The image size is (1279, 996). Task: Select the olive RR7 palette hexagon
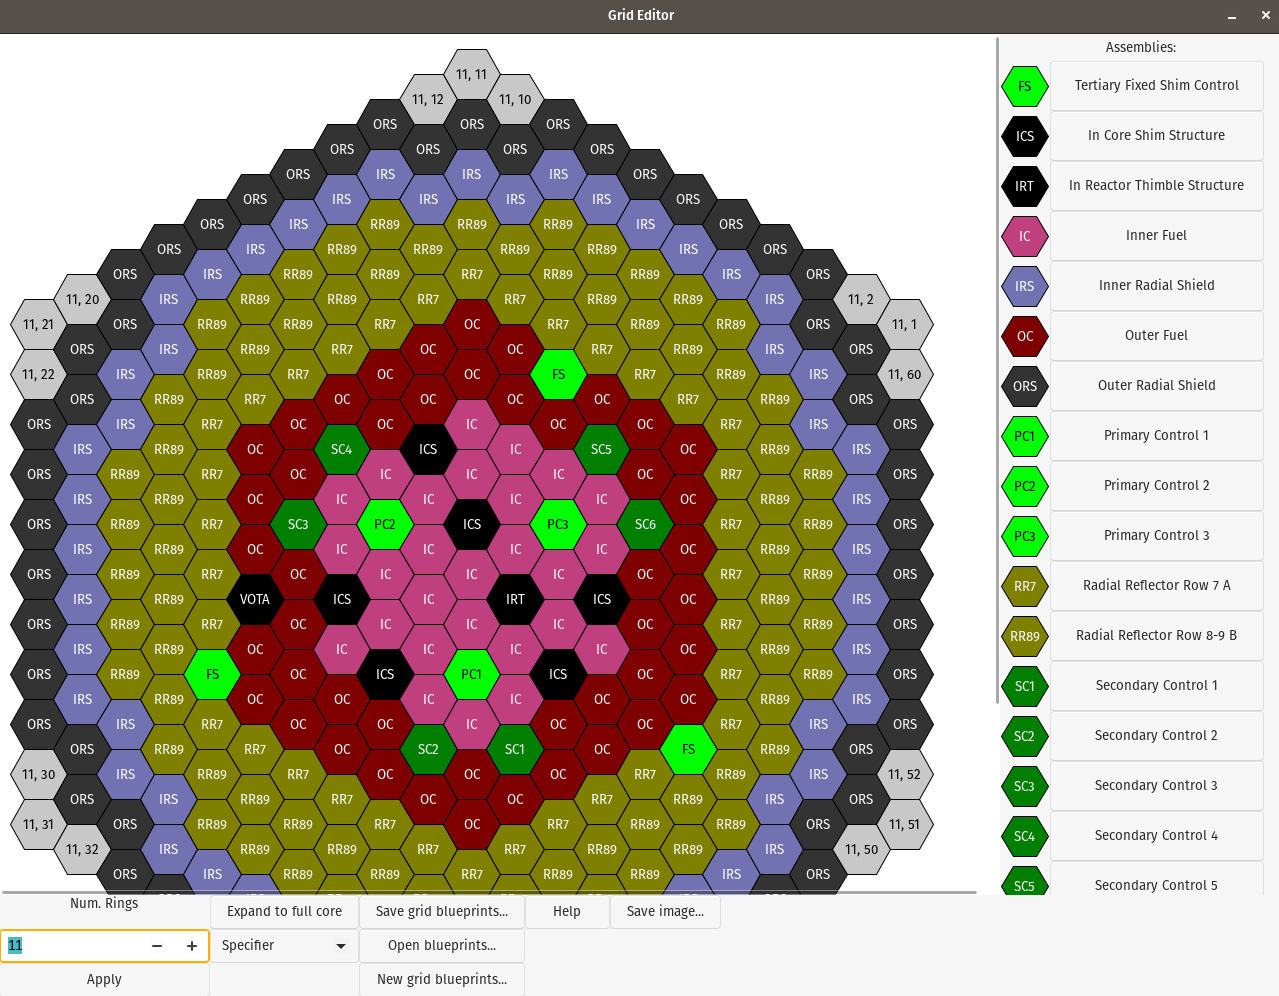click(1024, 586)
